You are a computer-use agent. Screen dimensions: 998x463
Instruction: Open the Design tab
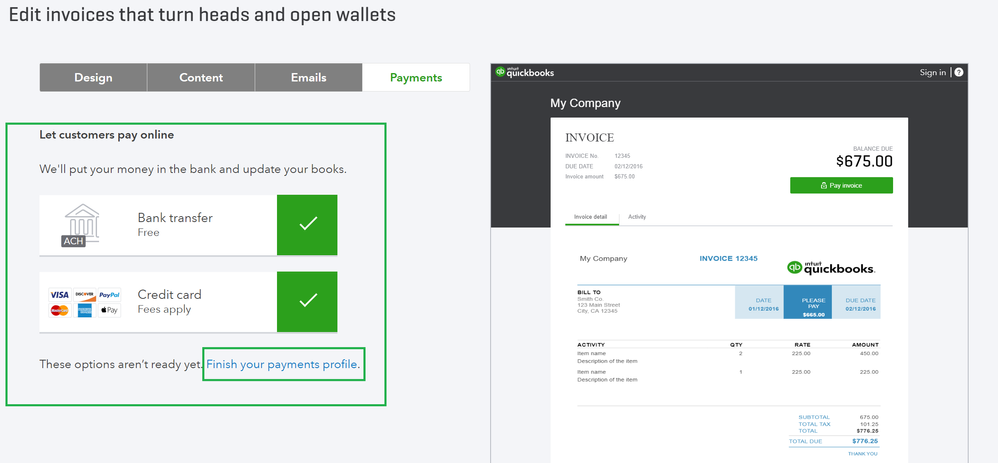click(x=94, y=78)
